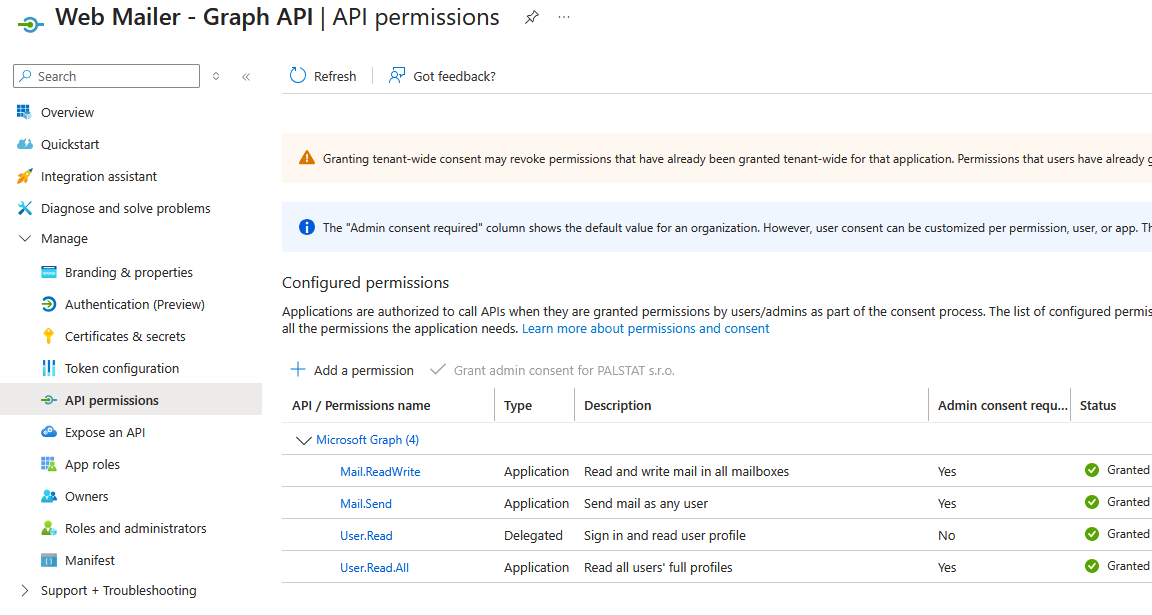Expand Support + Troubleshooting section
The height and width of the screenshot is (615, 1152).
coord(118,591)
